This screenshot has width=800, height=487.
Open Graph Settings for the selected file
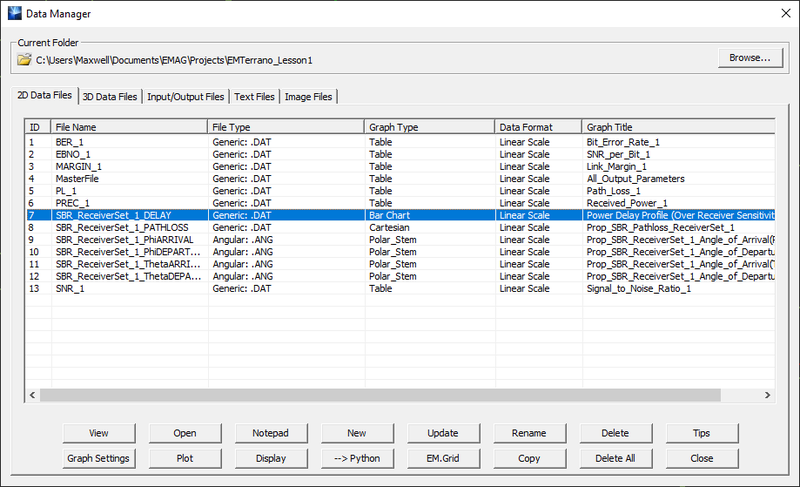[x=99, y=458]
